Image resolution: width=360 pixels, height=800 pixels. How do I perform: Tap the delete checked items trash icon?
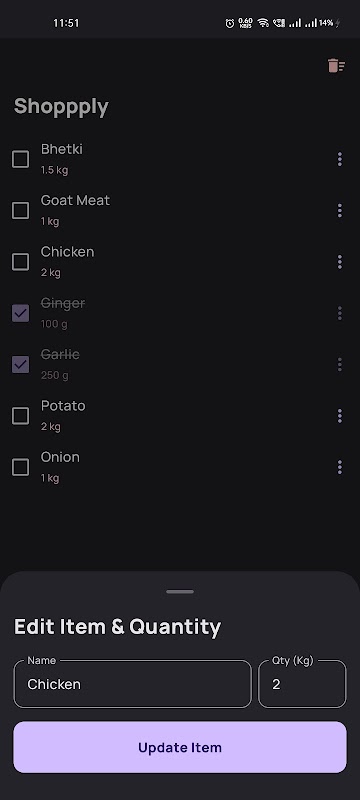pyautogui.click(x=336, y=66)
